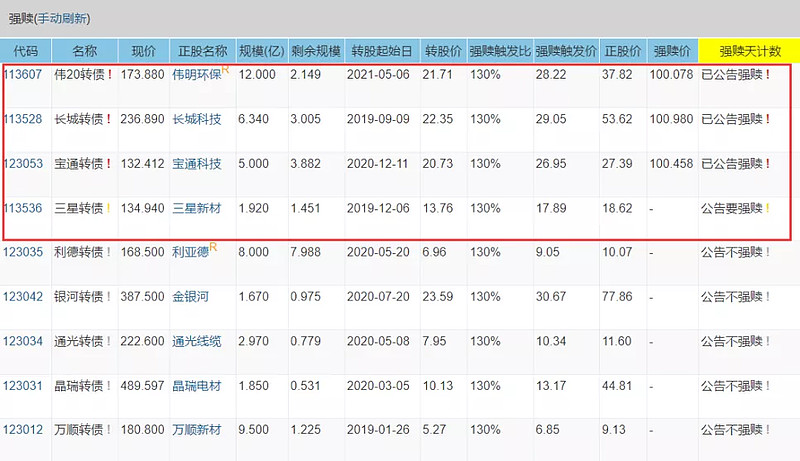Sort by the 正股名称 column header

click(x=203, y=51)
